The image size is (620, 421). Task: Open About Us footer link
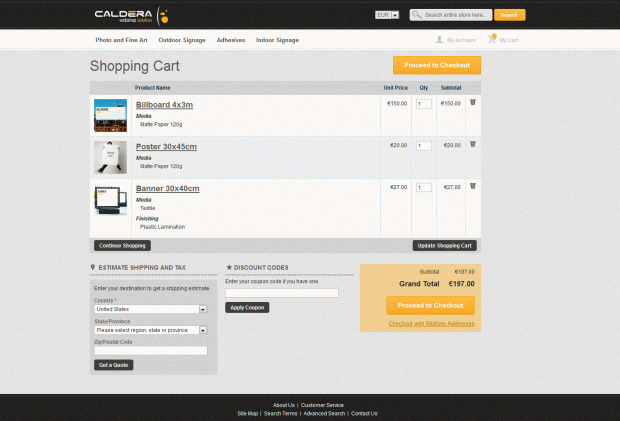click(284, 405)
